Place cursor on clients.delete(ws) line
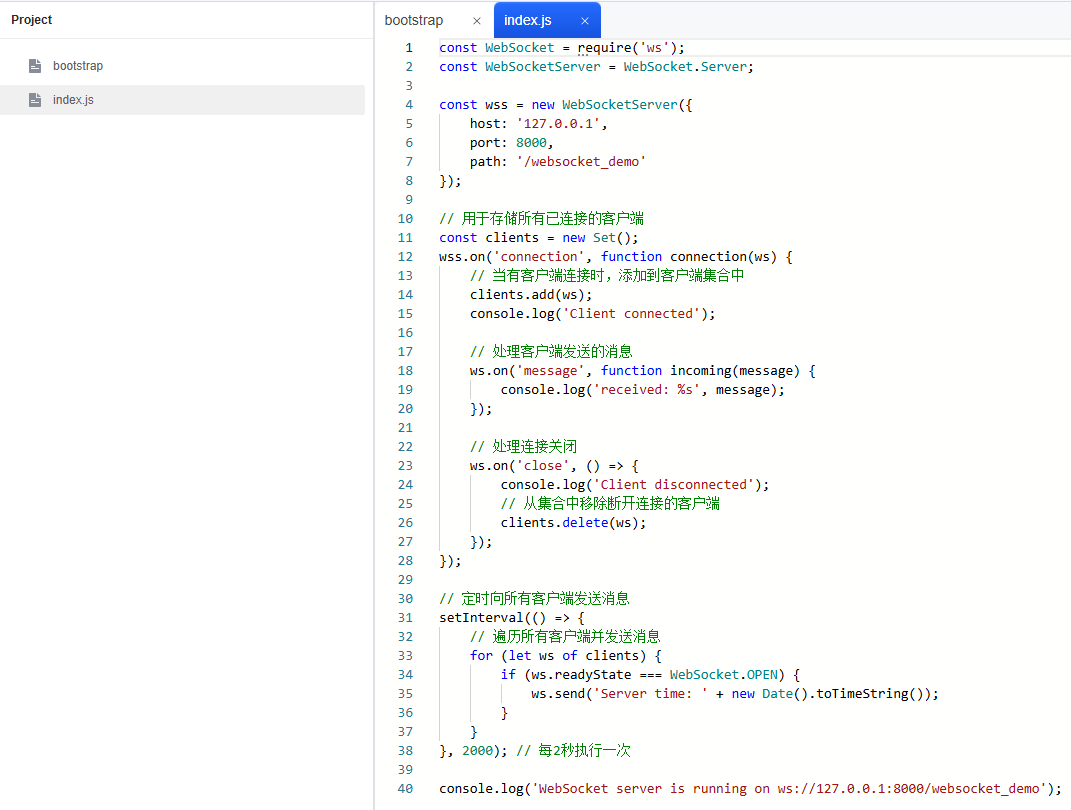Image resolution: width=1071 pixels, height=810 pixels. tap(573, 523)
